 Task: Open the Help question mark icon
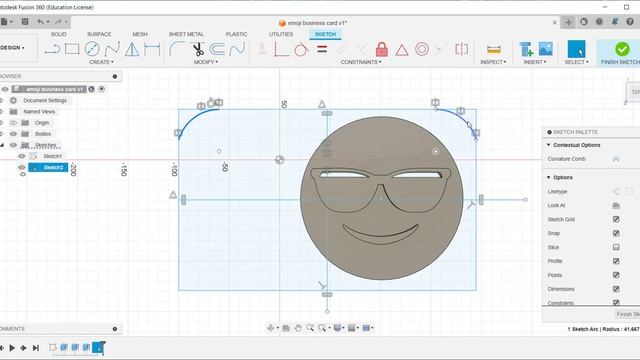(x=630, y=22)
